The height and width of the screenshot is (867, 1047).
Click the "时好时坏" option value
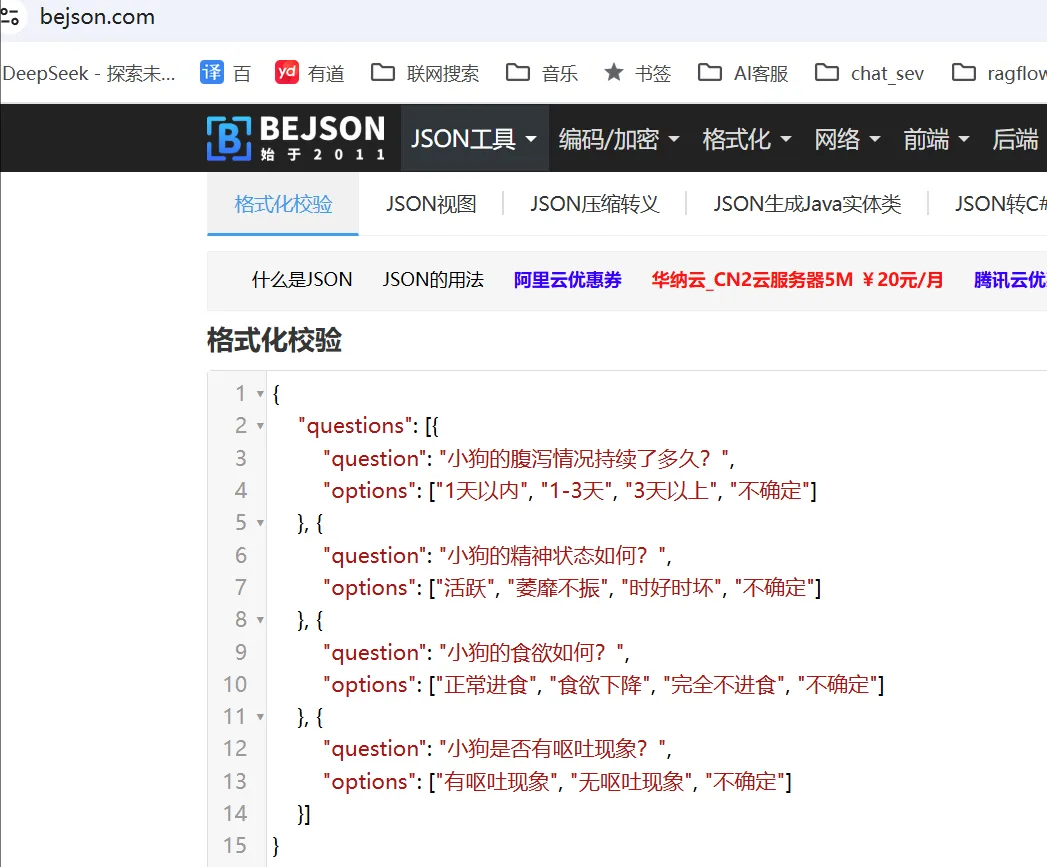point(672,588)
